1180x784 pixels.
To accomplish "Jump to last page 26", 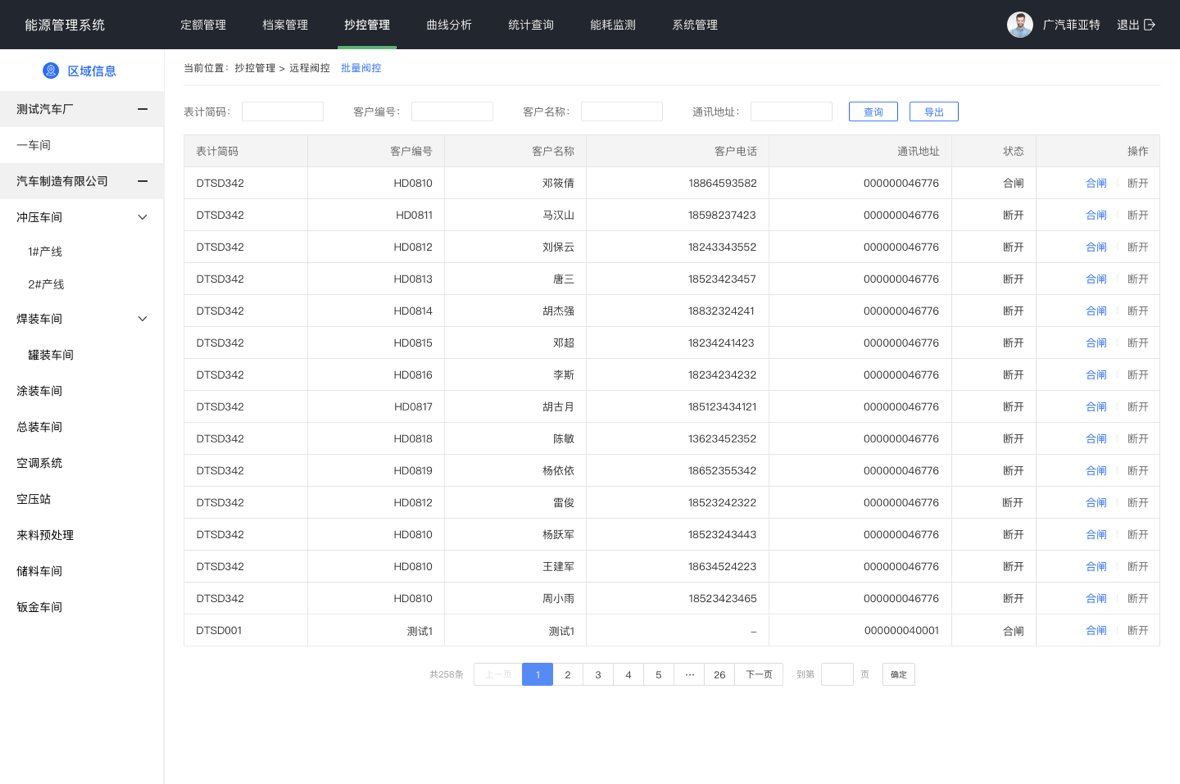I will 719,674.
